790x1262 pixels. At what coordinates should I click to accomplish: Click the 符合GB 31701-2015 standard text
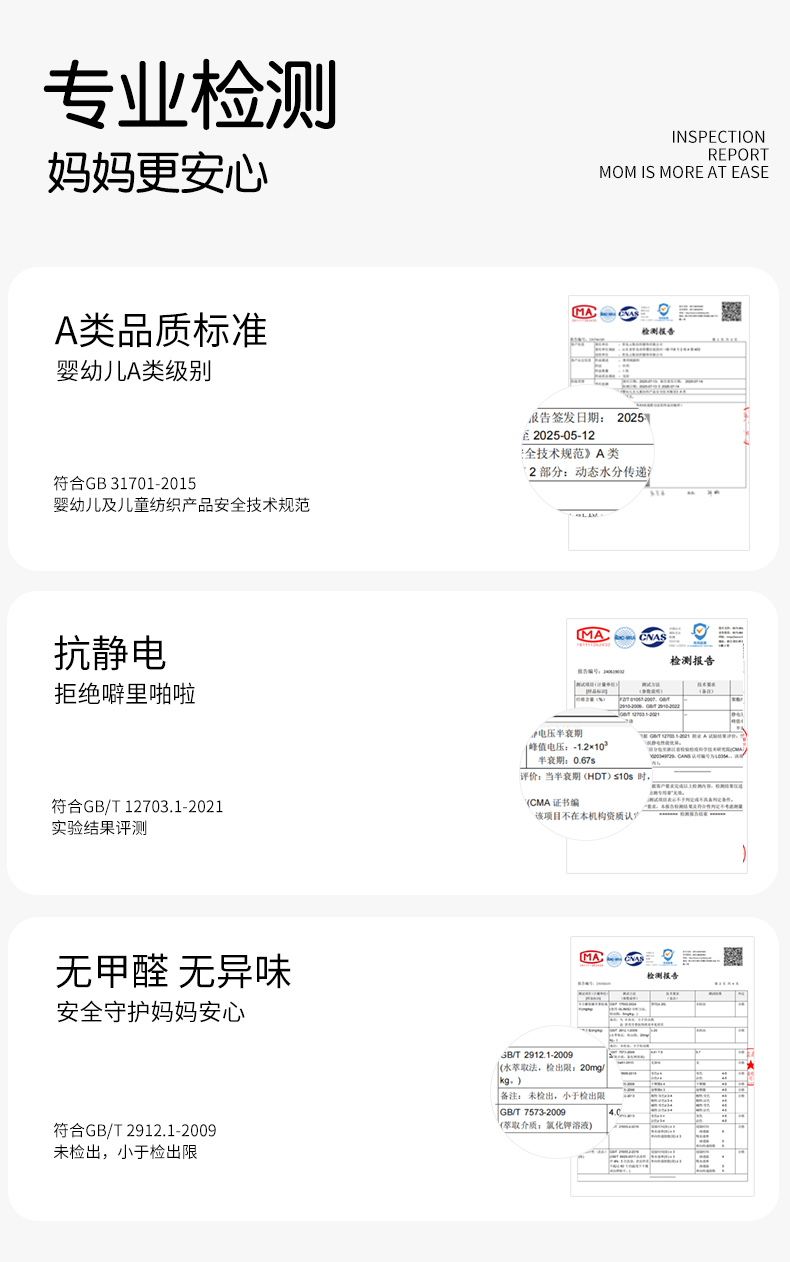coord(125,483)
